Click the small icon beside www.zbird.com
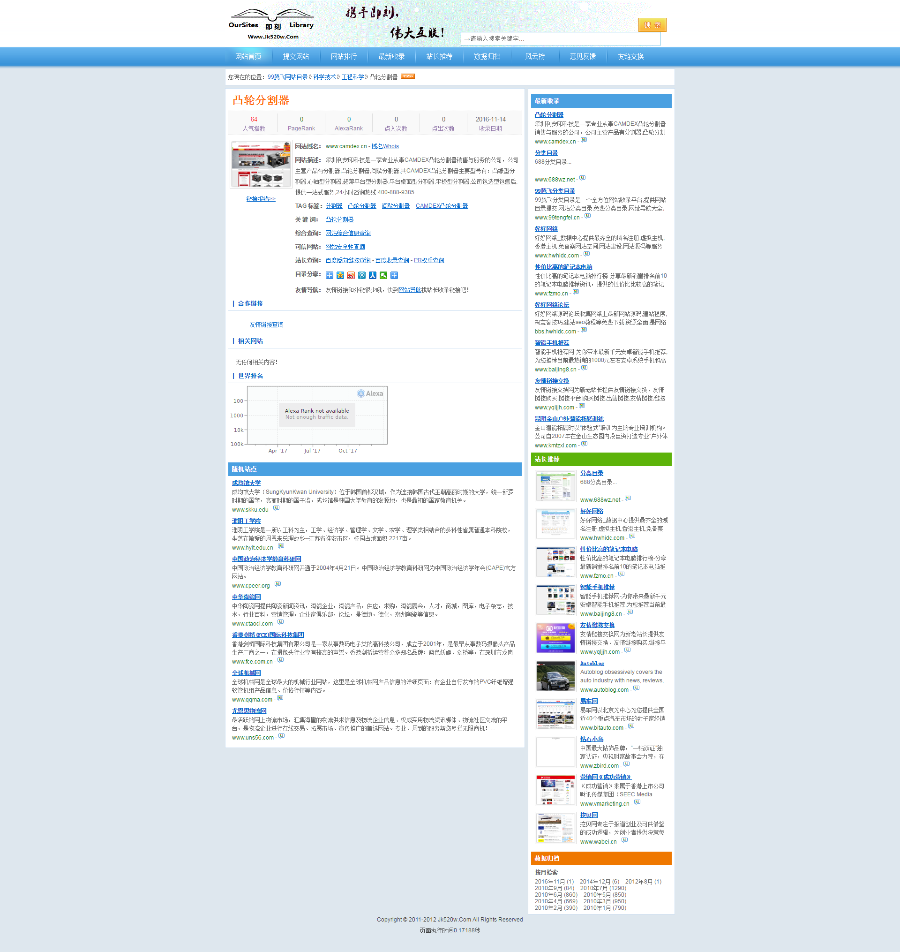The height and width of the screenshot is (952, 900). coord(626,764)
